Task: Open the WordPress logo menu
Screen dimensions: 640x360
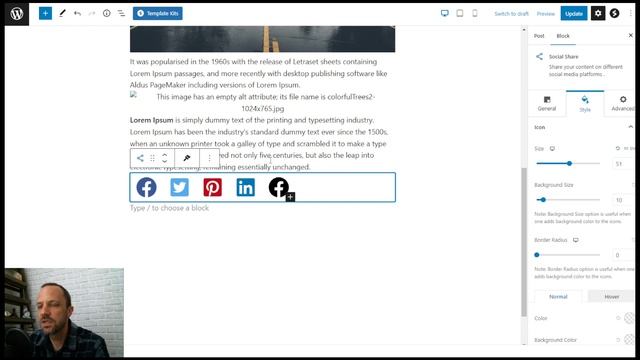Action: click(x=17, y=14)
